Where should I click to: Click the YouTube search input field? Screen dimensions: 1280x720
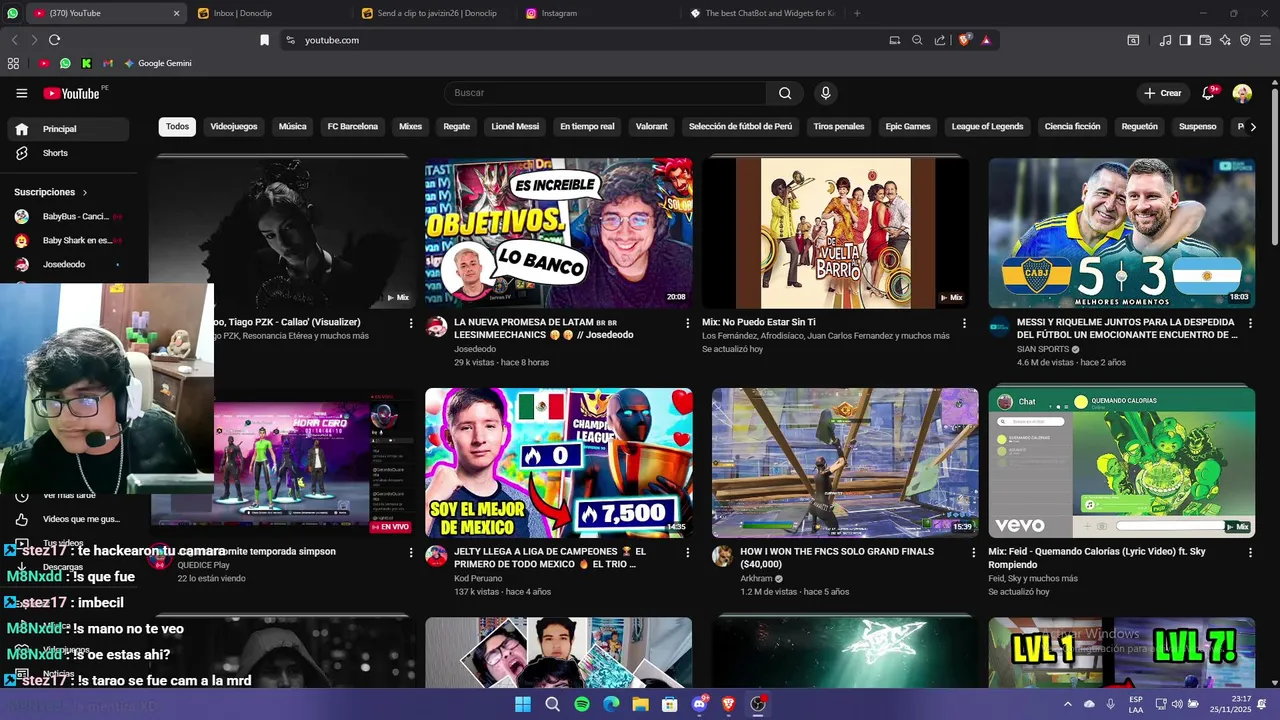pos(605,93)
